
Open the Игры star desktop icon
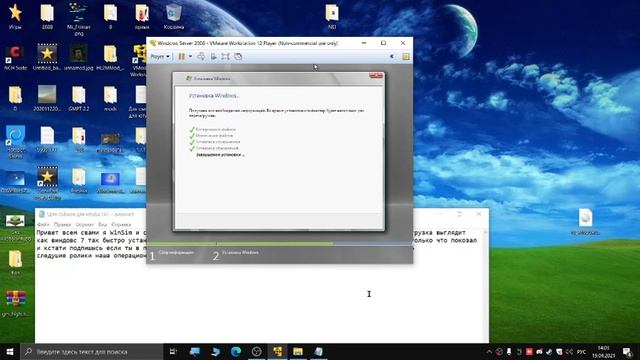click(15, 17)
